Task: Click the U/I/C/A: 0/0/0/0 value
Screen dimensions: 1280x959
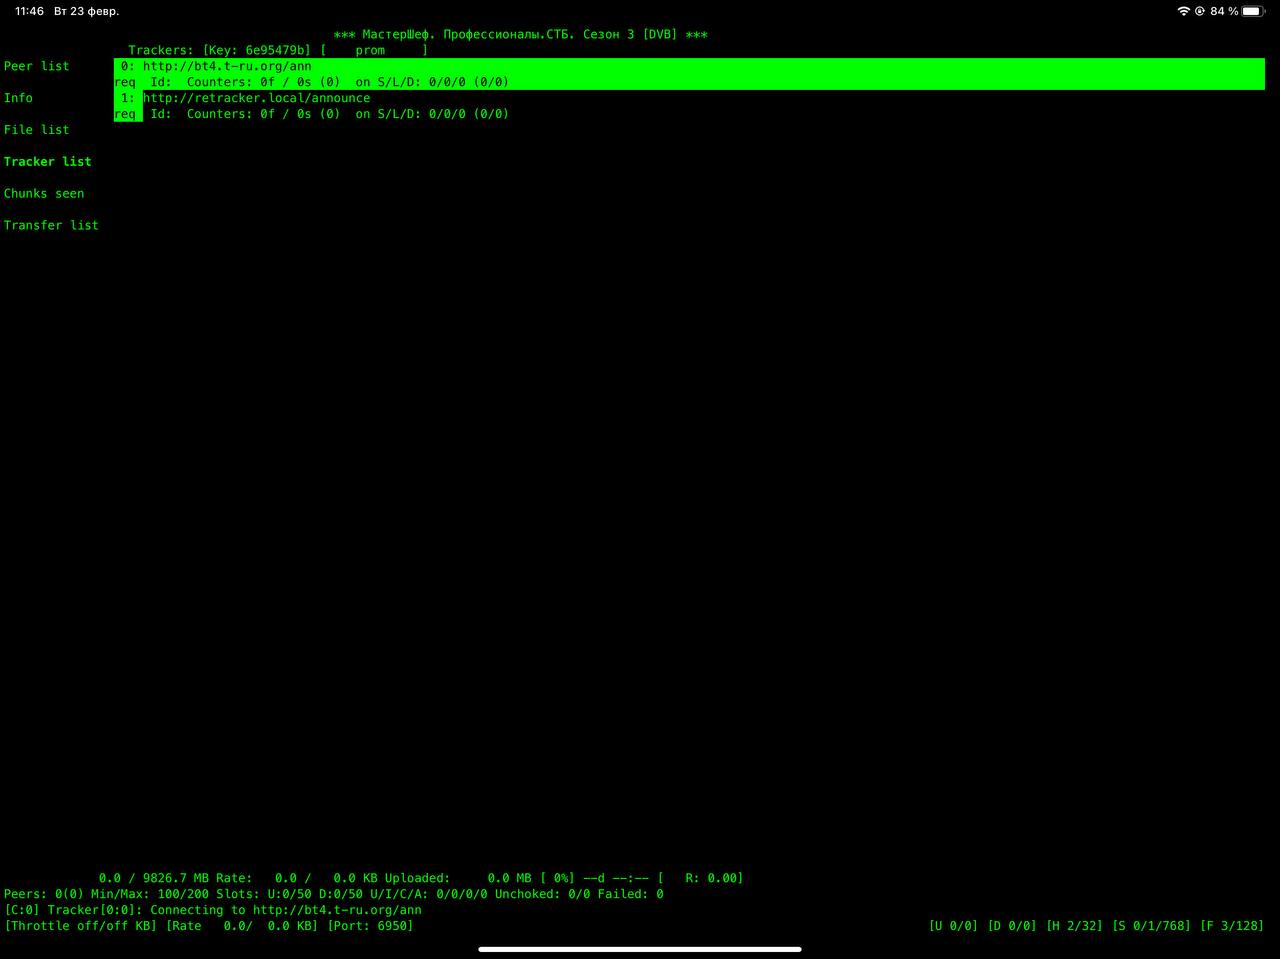Action: pos(429,894)
